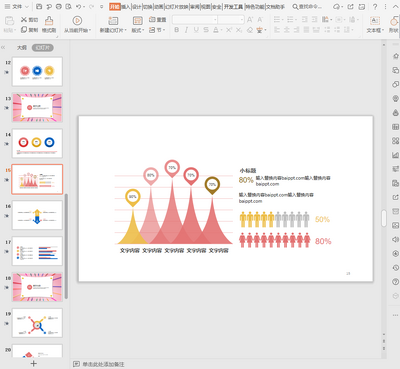The width and height of the screenshot is (400, 369).
Task: Click the home icon in right sidebar
Action: click(x=395, y=56)
